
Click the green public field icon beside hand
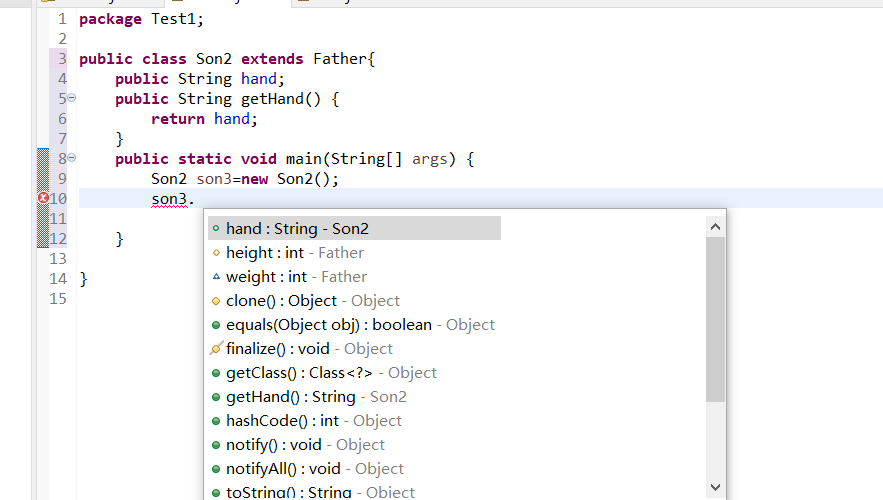pos(216,229)
